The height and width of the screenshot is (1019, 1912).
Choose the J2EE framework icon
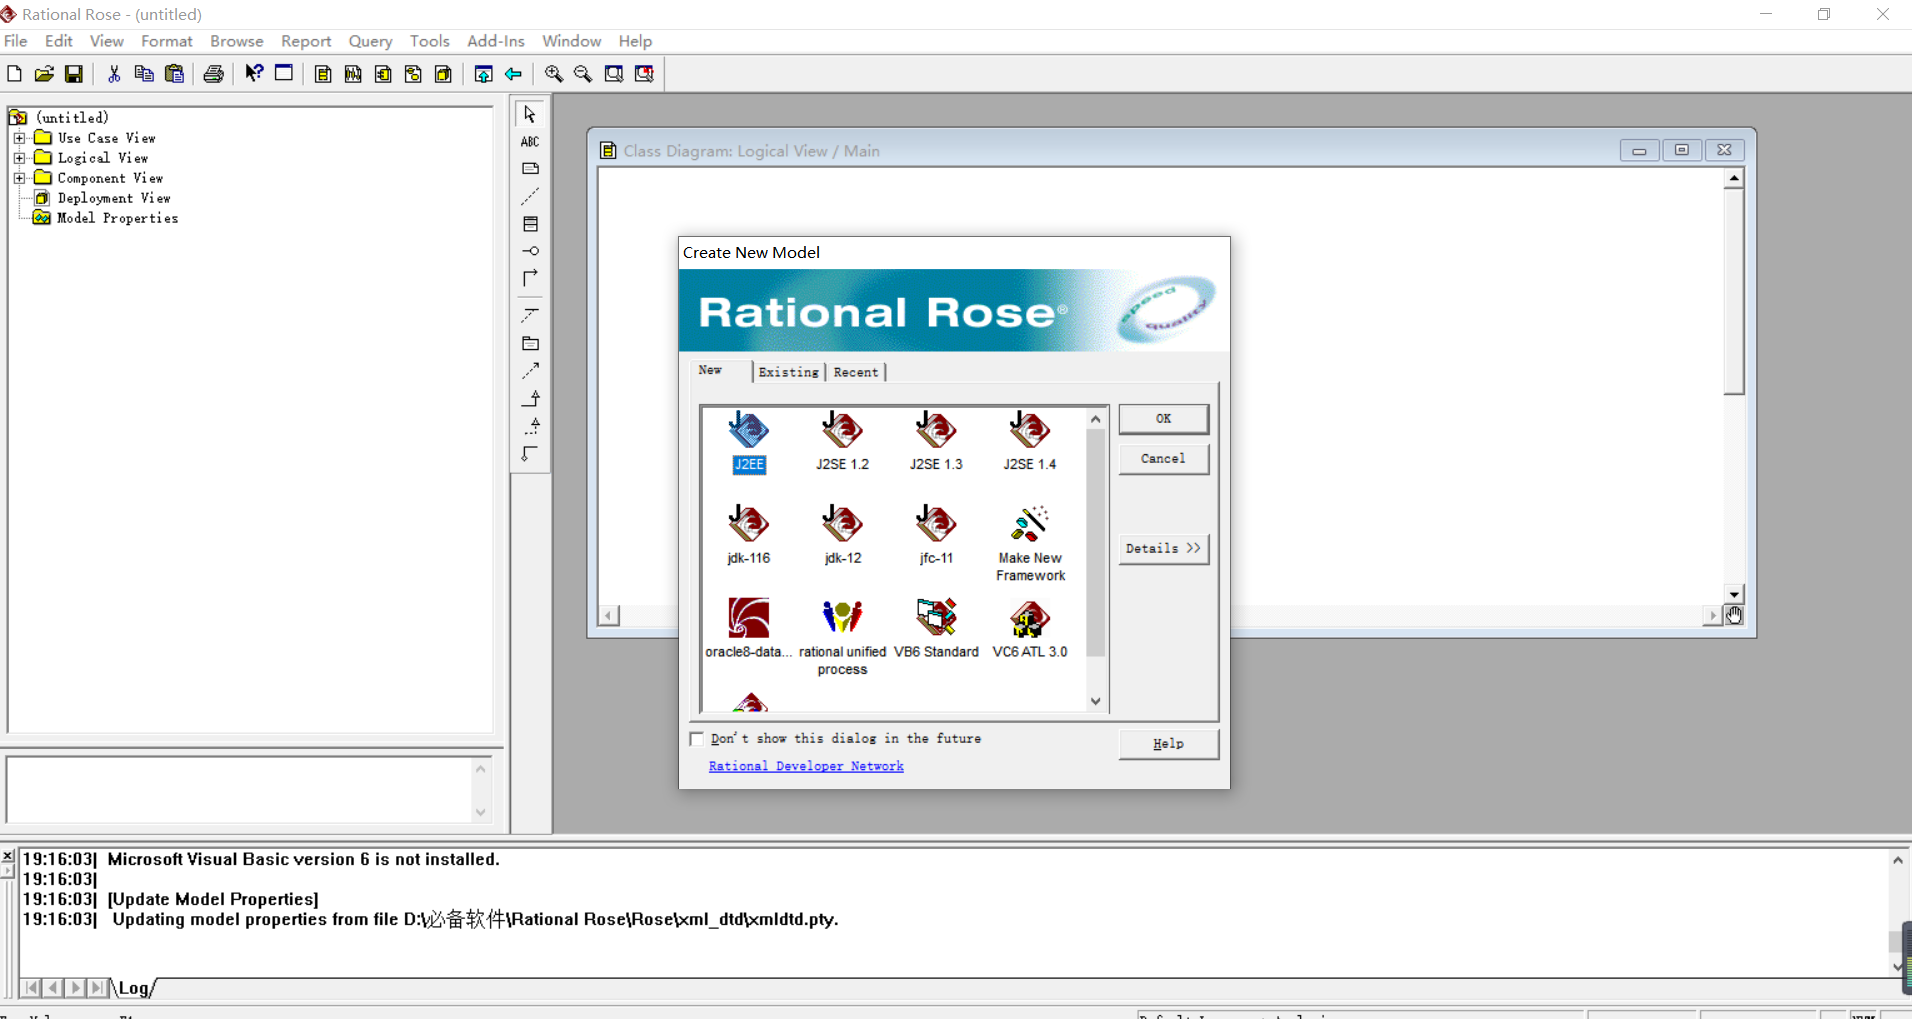[x=749, y=441]
